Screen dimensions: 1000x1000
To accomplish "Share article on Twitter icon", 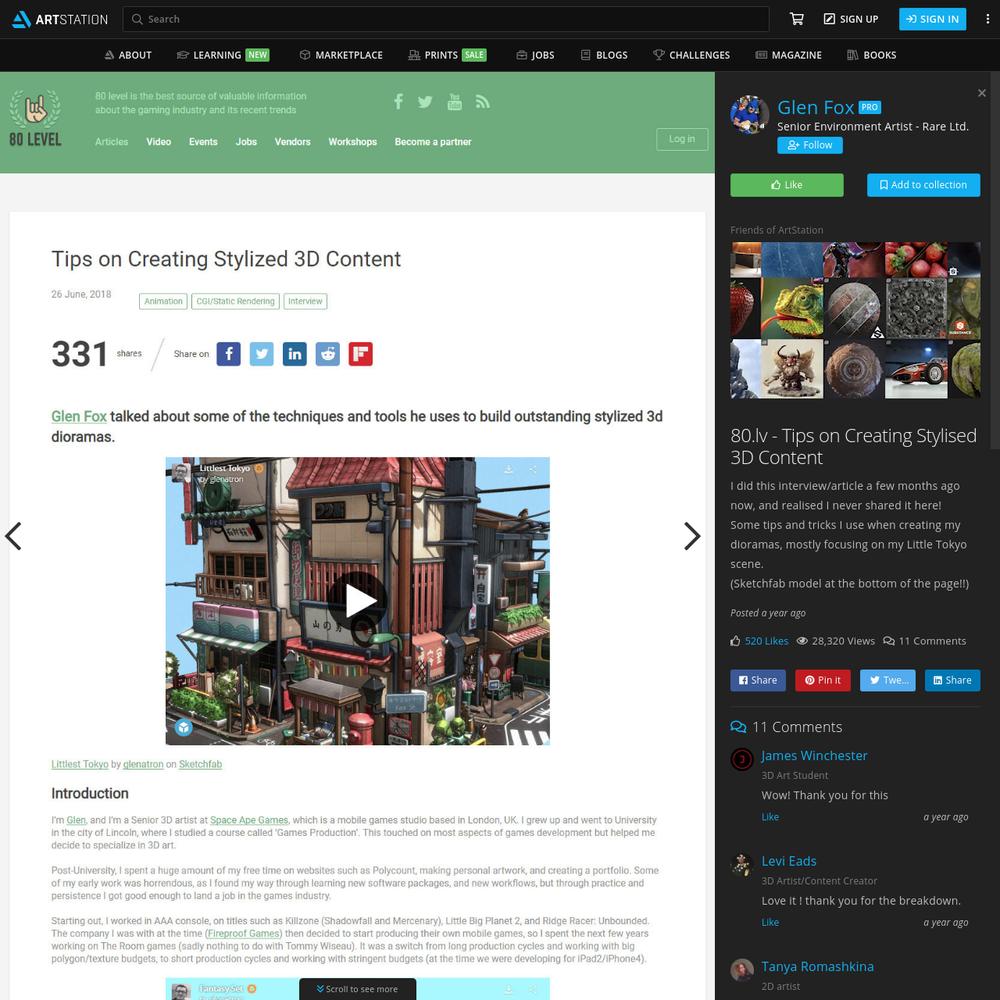I will [x=261, y=354].
